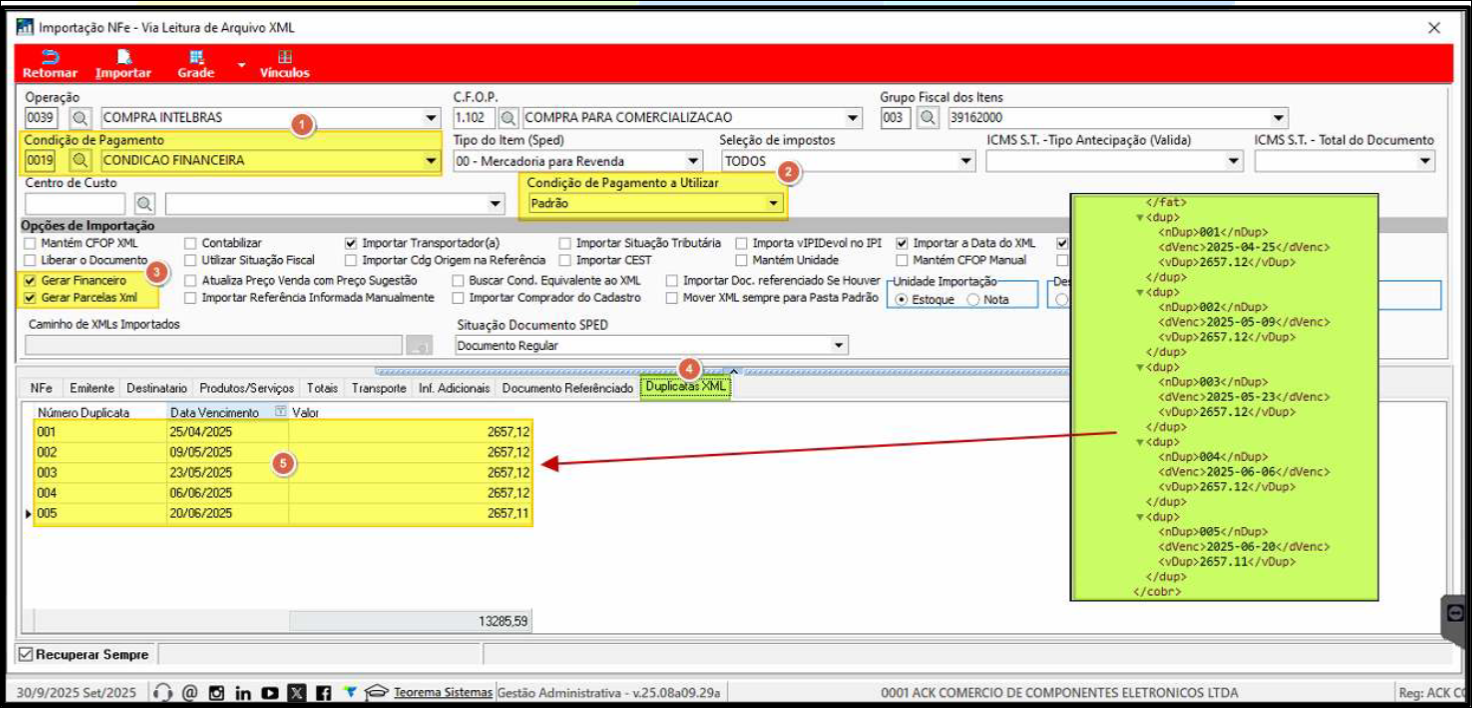Open the YouTube icon in status bar
This screenshot has width=1472, height=708.
(270, 693)
